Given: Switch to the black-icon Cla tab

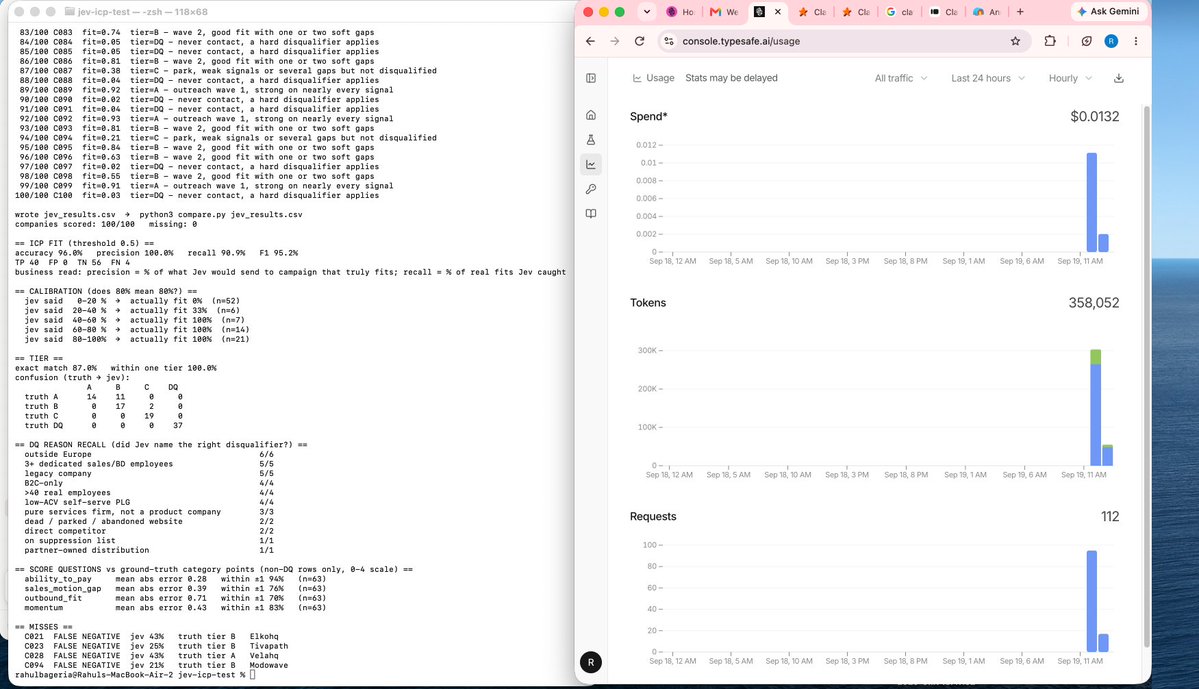Looking at the screenshot, I should coord(943,11).
